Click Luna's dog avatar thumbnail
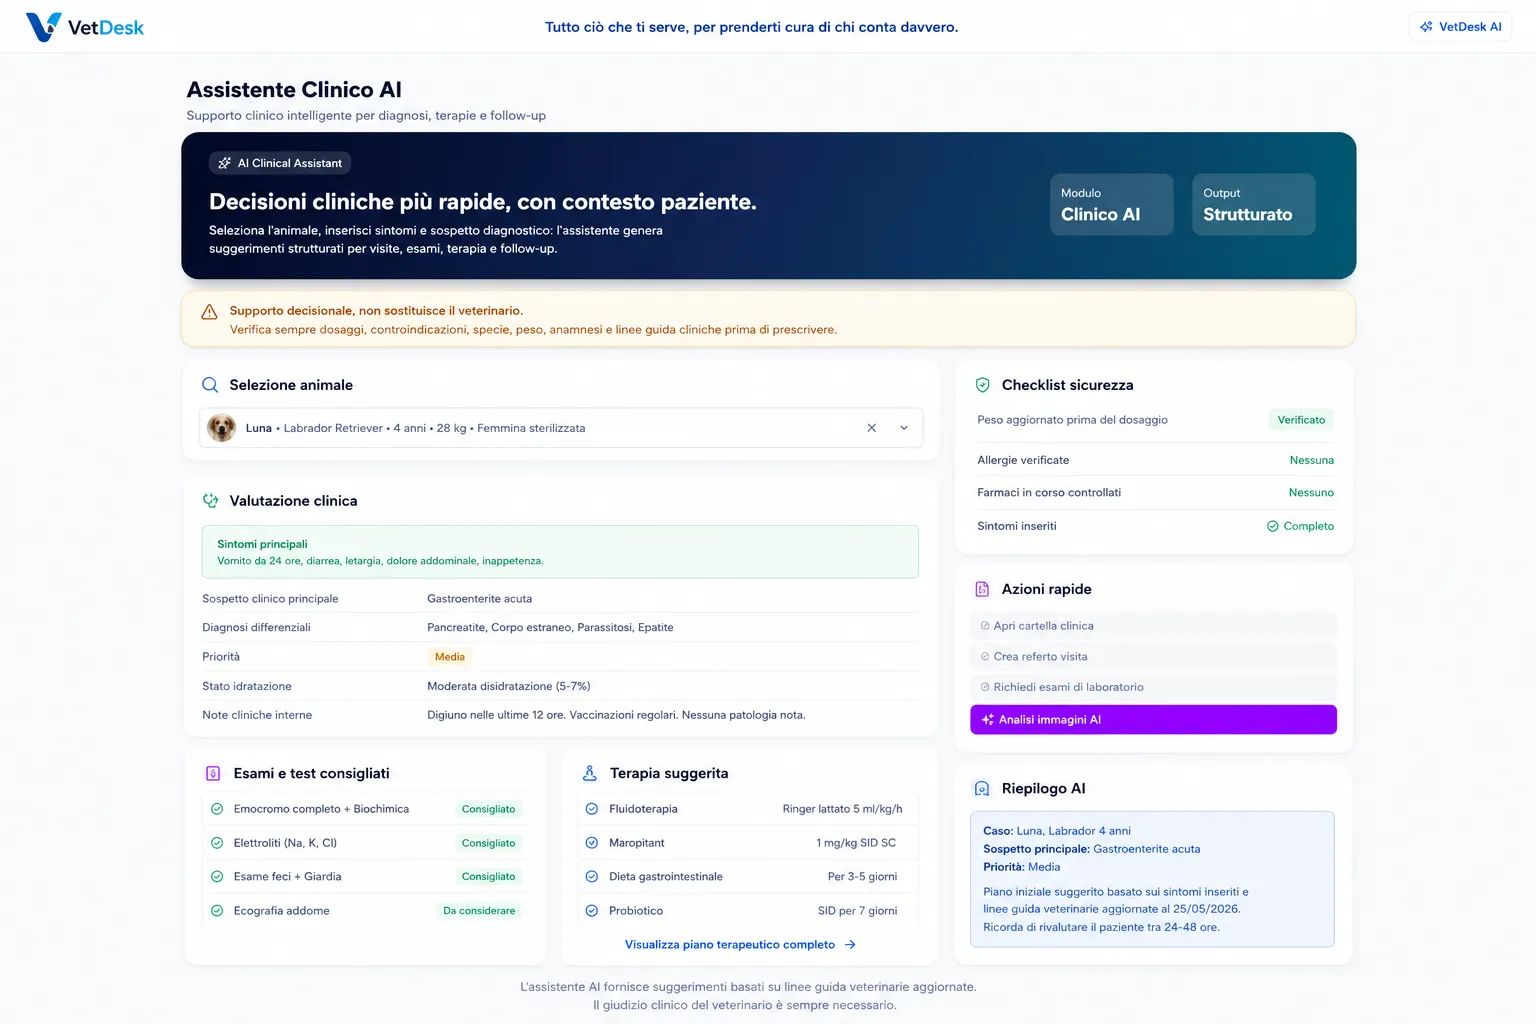 point(221,428)
